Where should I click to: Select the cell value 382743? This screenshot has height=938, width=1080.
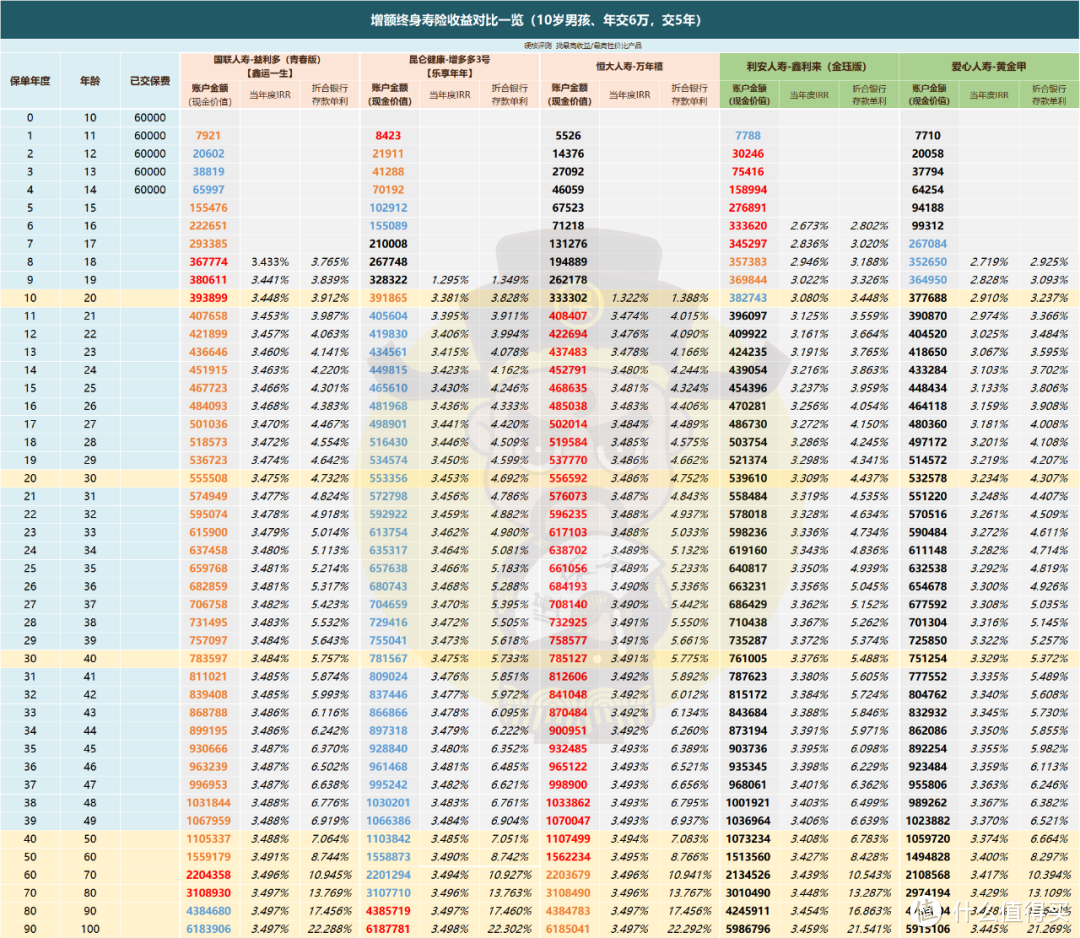(x=747, y=298)
